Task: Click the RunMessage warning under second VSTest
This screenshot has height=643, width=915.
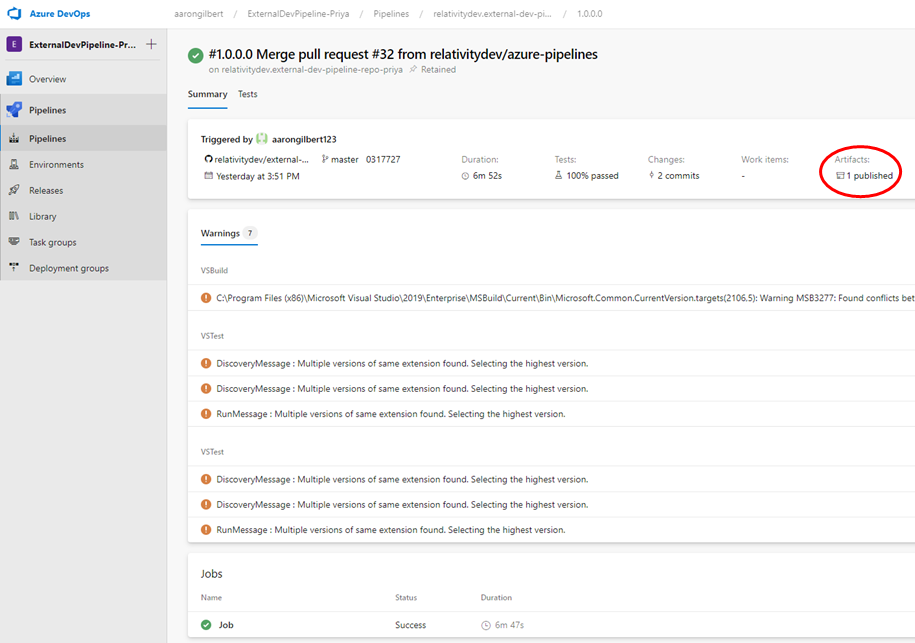Action: [x=390, y=530]
